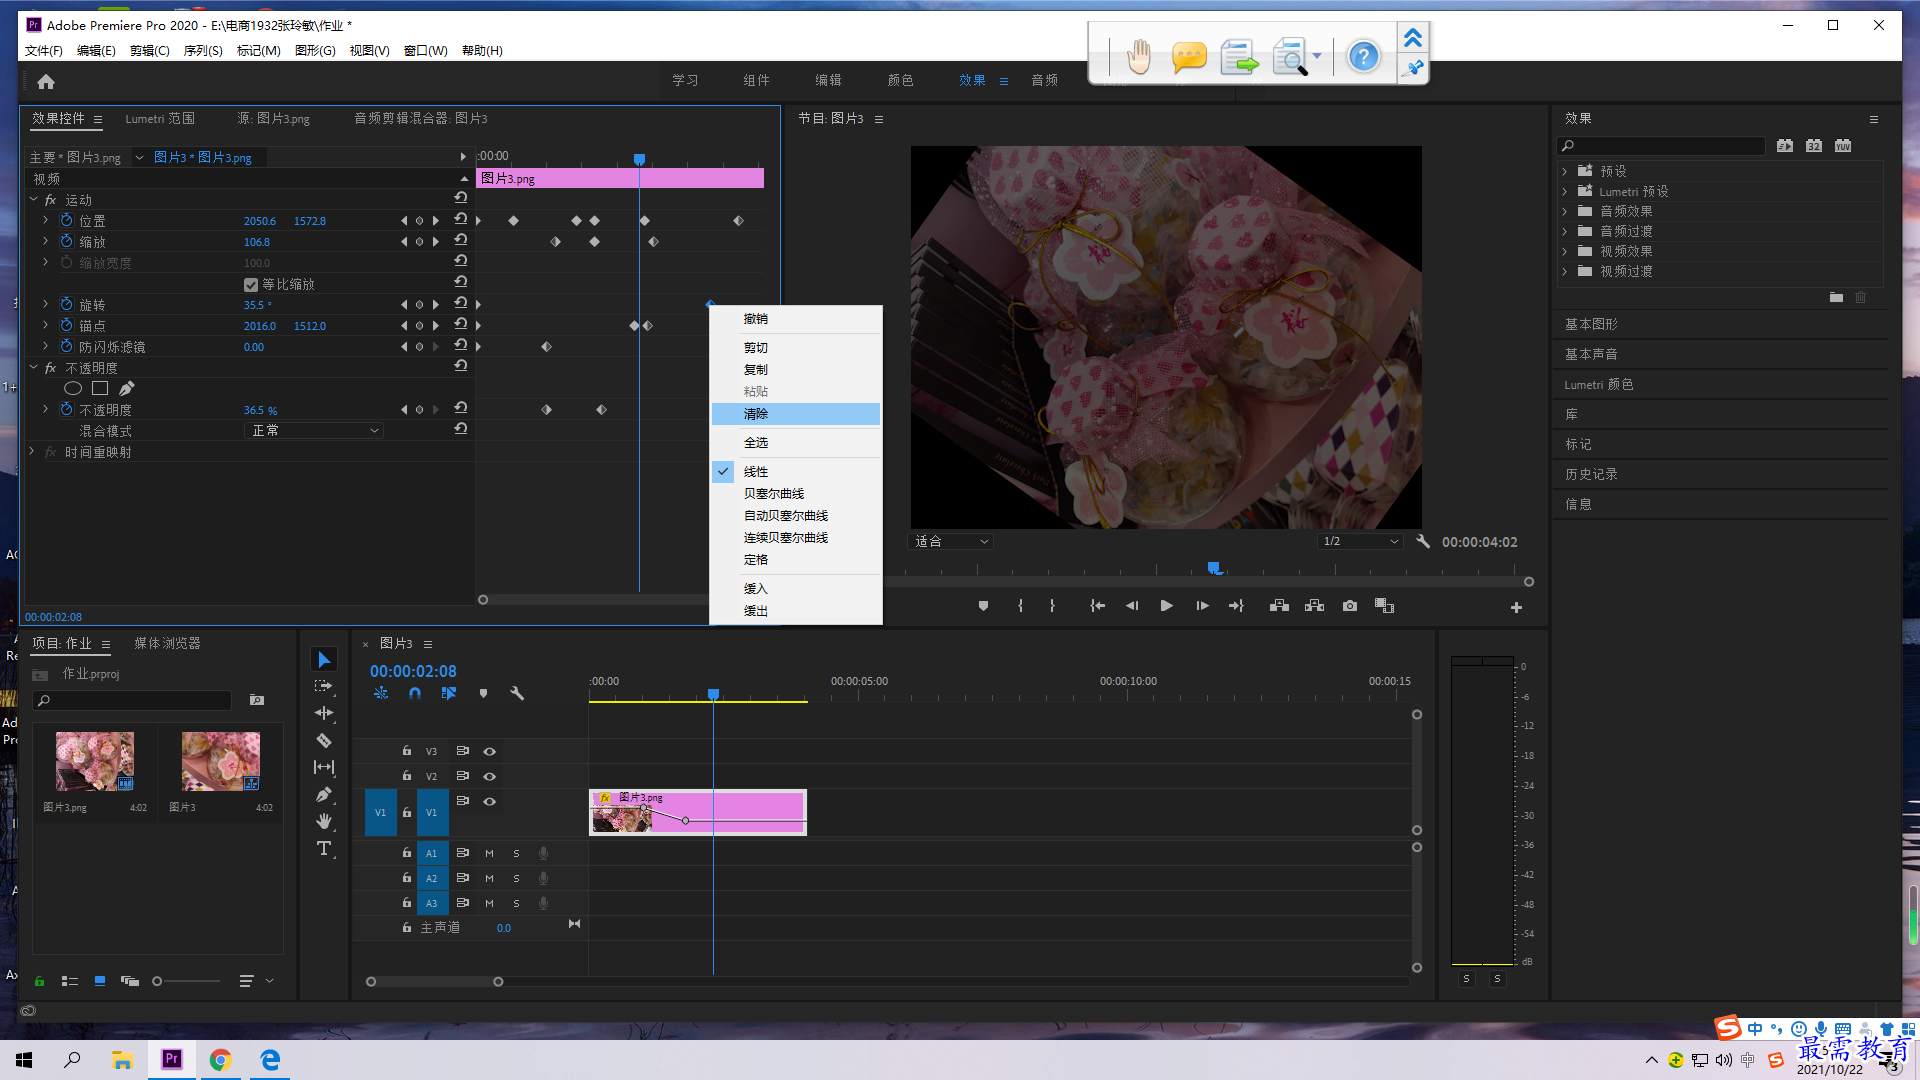Select the Track Select Forward tool
The image size is (1920, 1080).
[324, 686]
